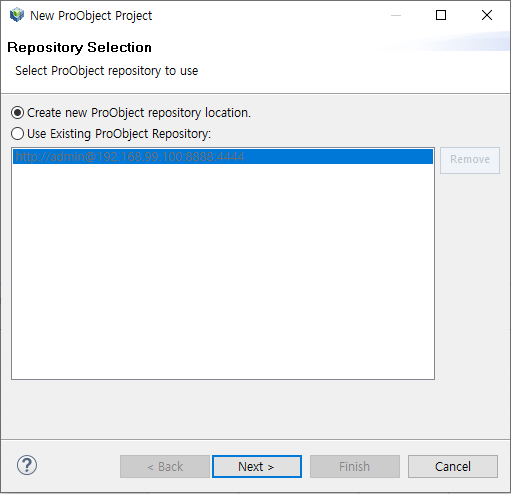
Task: Click the disabled Remove button
Action: point(470,160)
